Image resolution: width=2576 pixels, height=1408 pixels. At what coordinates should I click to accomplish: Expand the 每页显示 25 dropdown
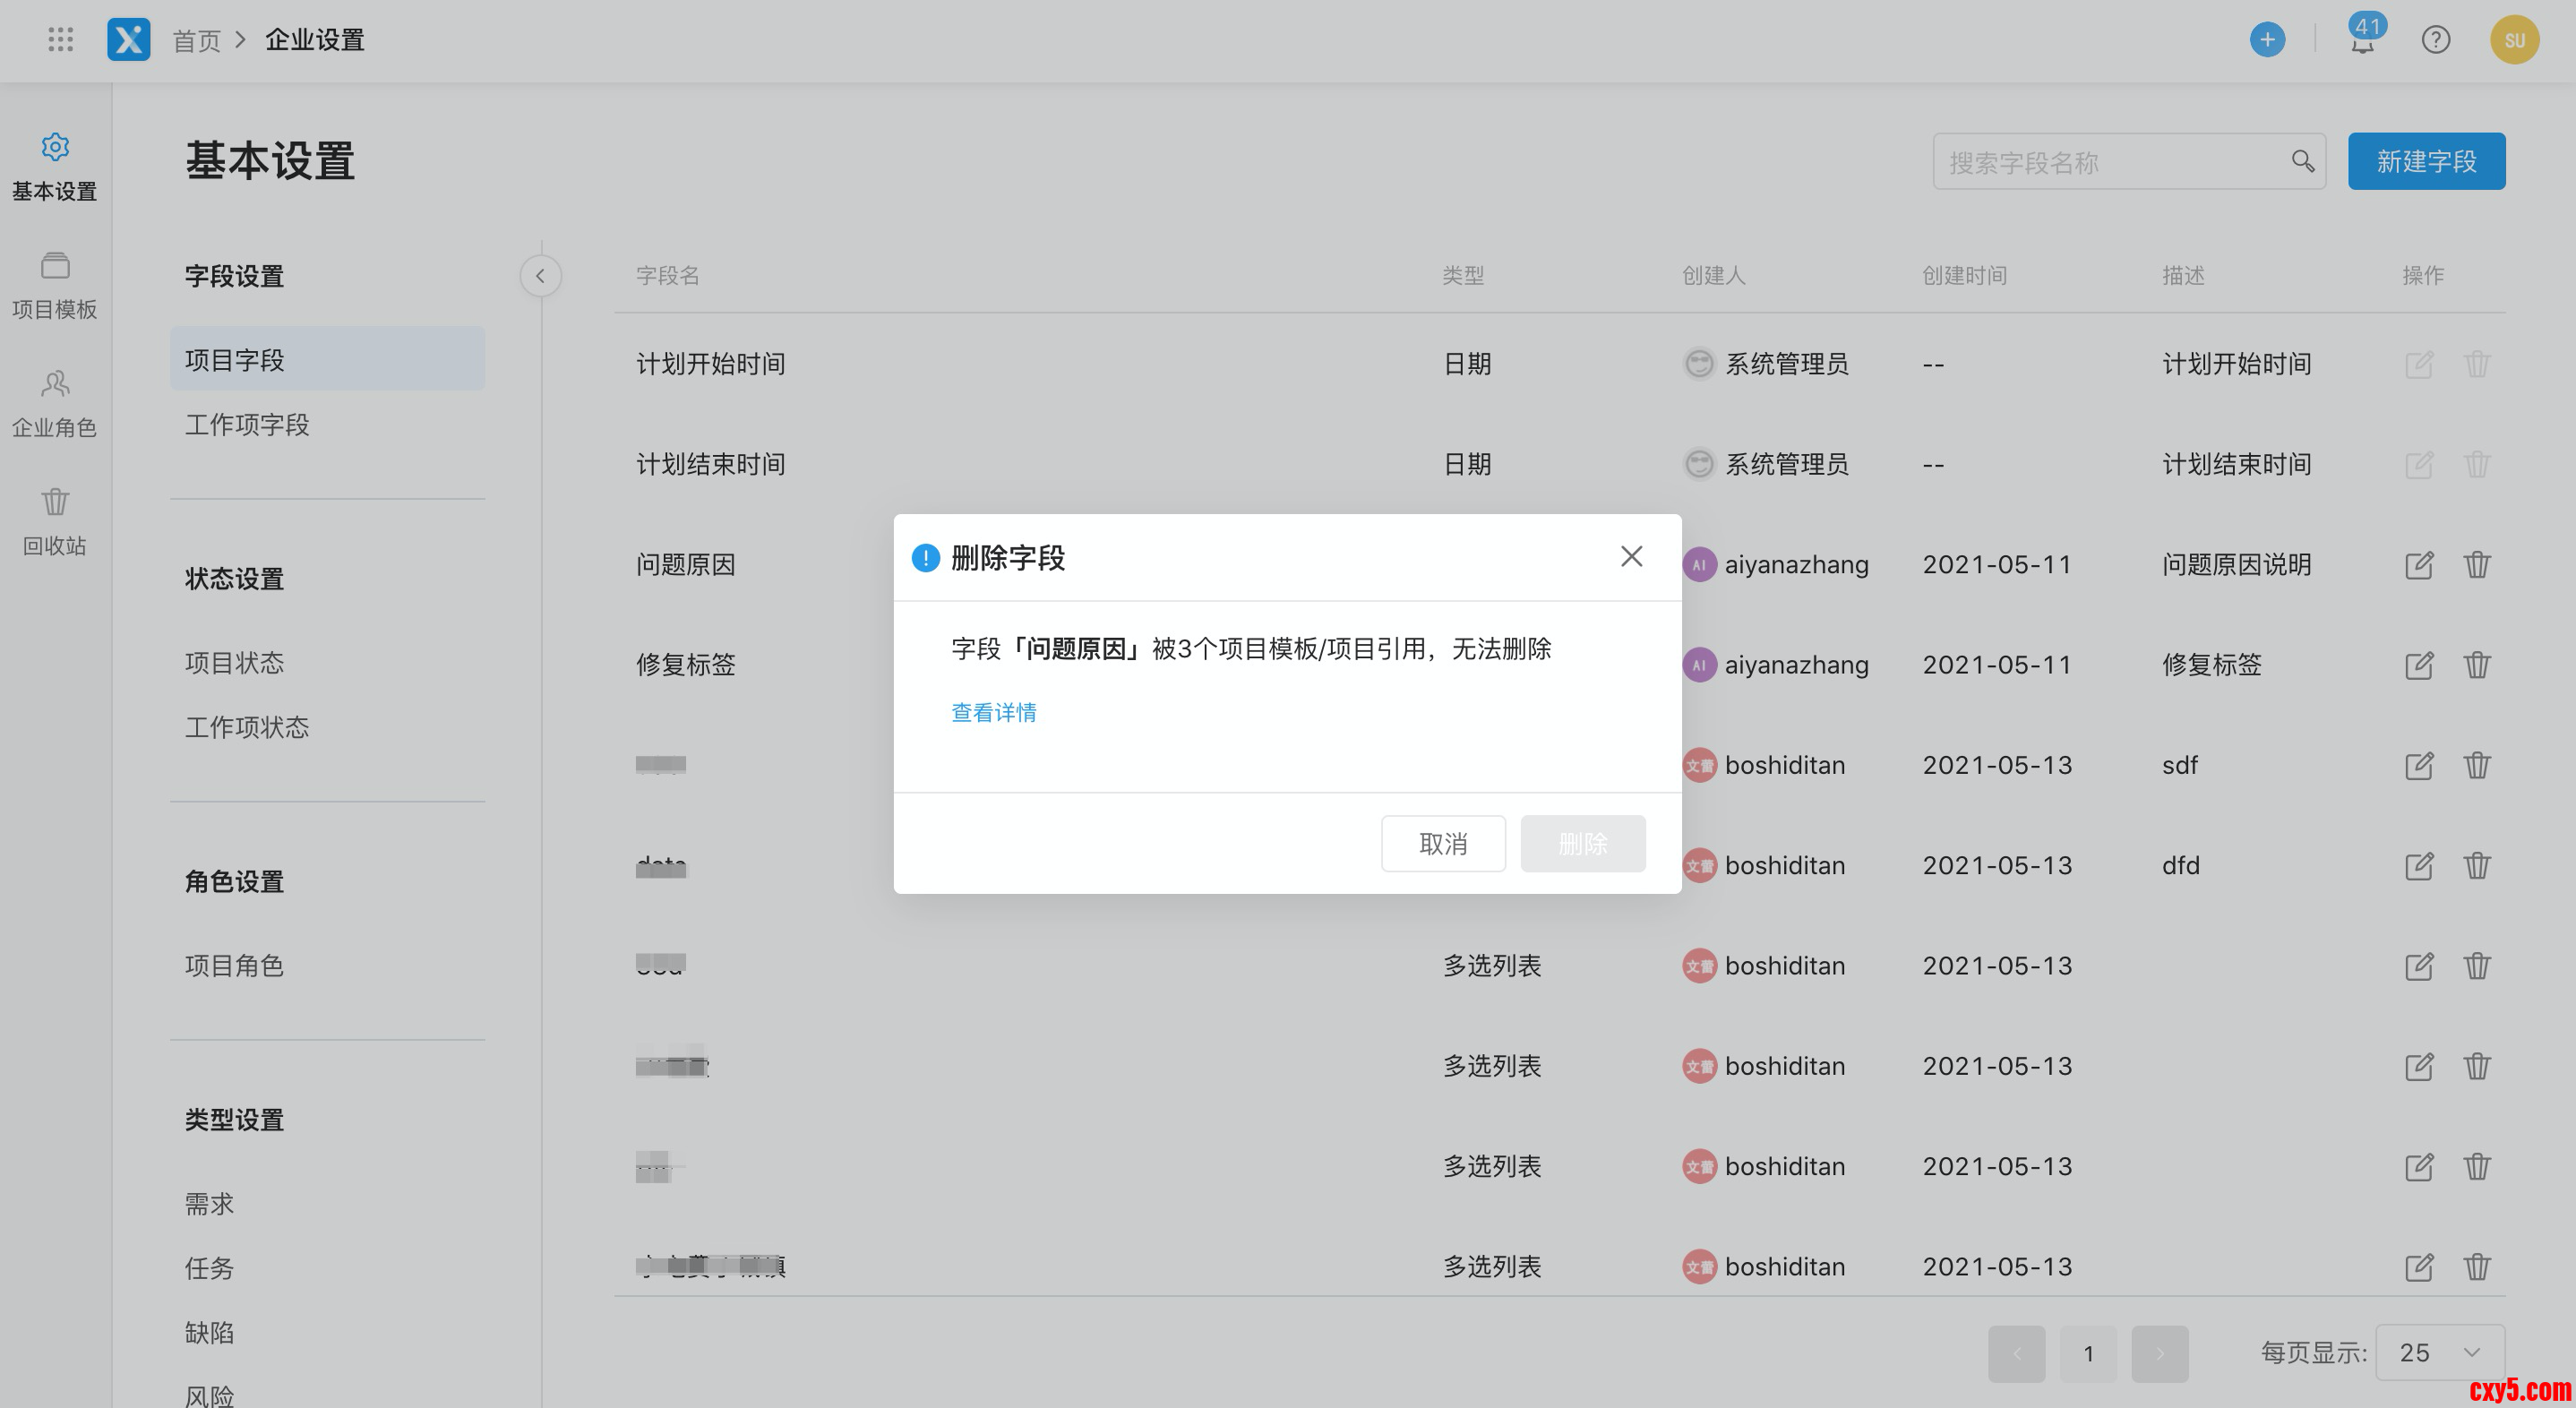coord(2439,1353)
